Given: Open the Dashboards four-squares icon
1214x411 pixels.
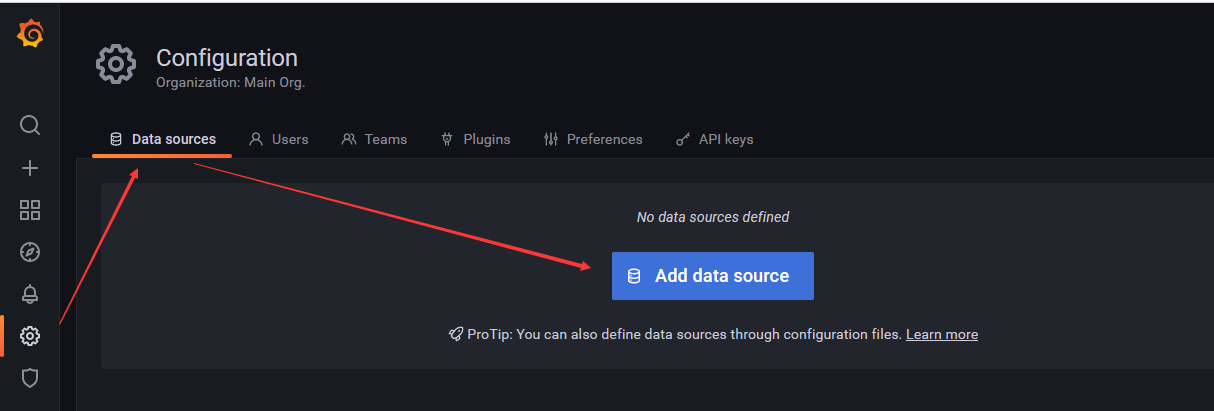Looking at the screenshot, I should click(30, 210).
